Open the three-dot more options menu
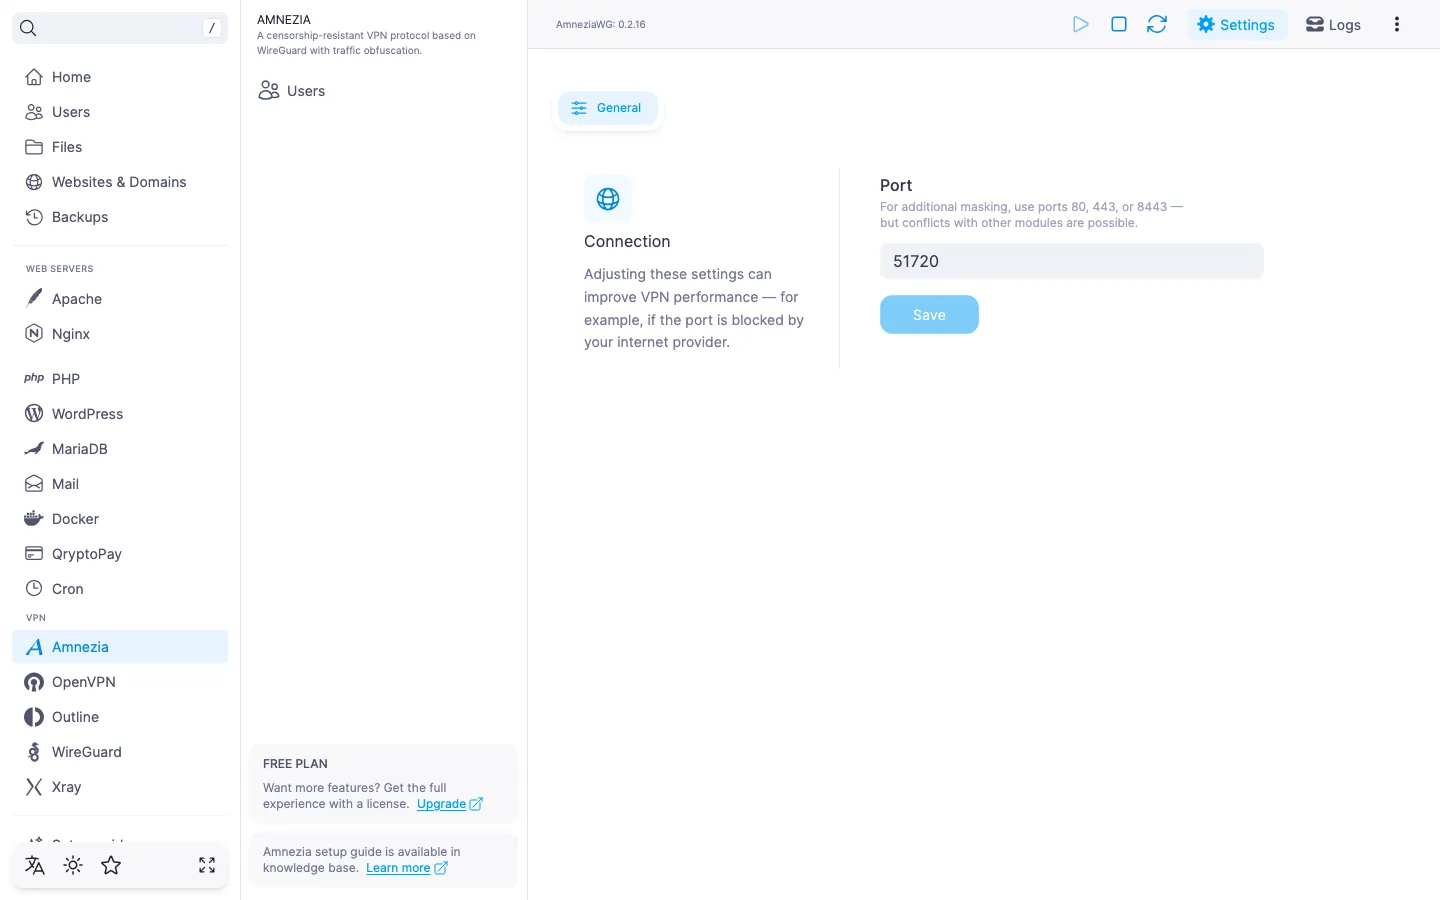 pyautogui.click(x=1397, y=24)
